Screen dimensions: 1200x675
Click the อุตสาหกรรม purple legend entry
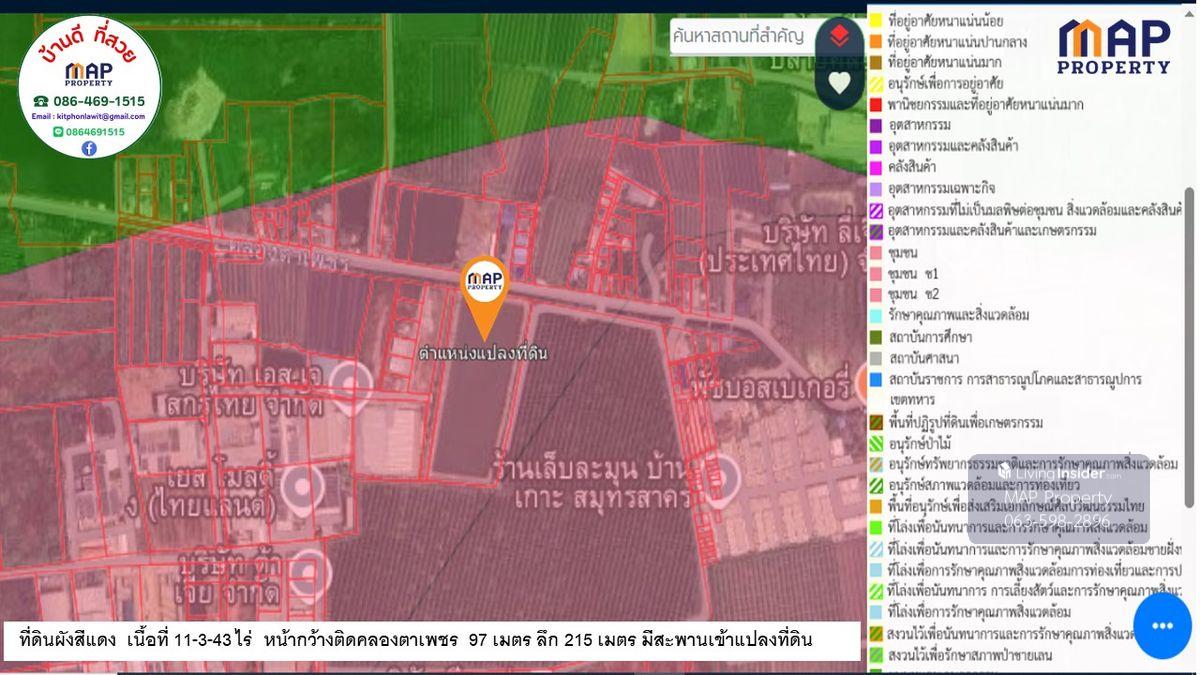pos(919,125)
